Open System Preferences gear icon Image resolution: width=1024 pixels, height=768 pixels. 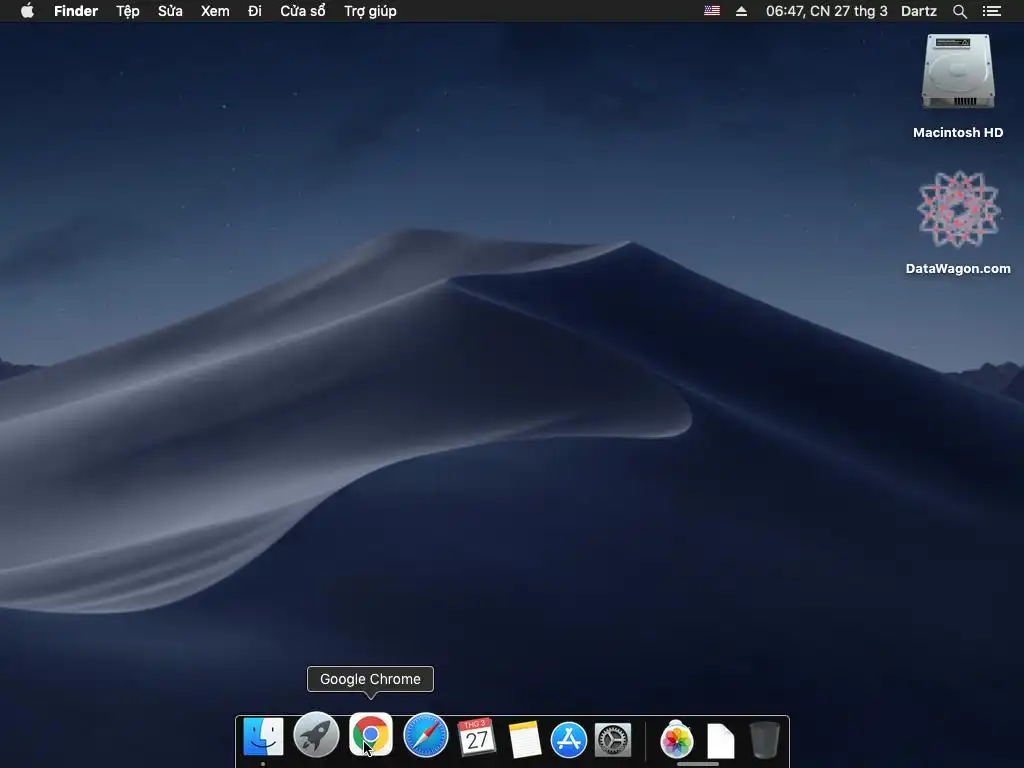613,739
